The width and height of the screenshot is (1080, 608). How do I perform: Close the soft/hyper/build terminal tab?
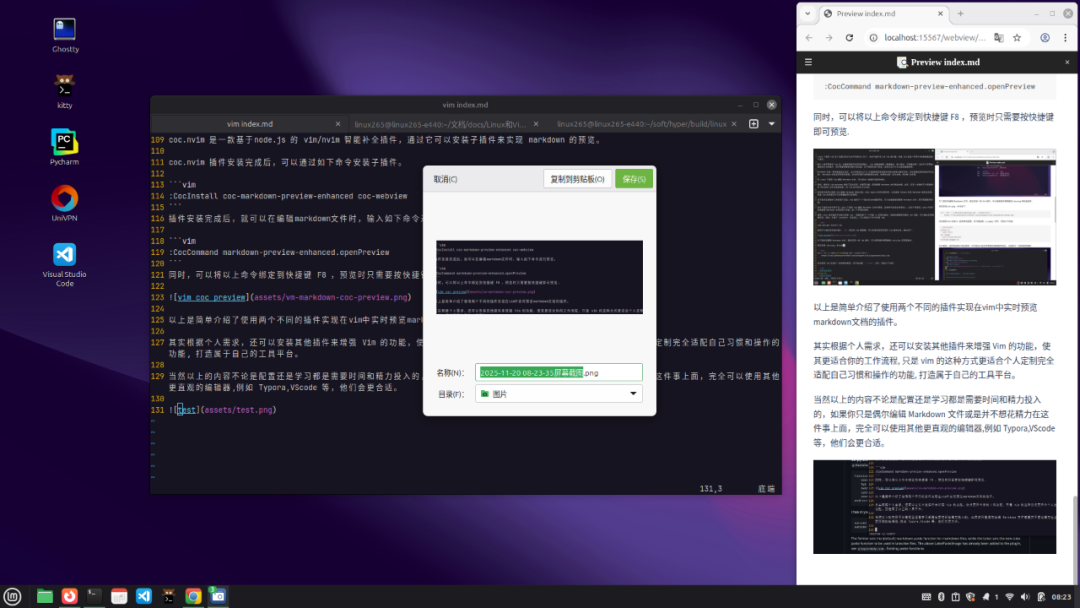pyautogui.click(x=734, y=124)
